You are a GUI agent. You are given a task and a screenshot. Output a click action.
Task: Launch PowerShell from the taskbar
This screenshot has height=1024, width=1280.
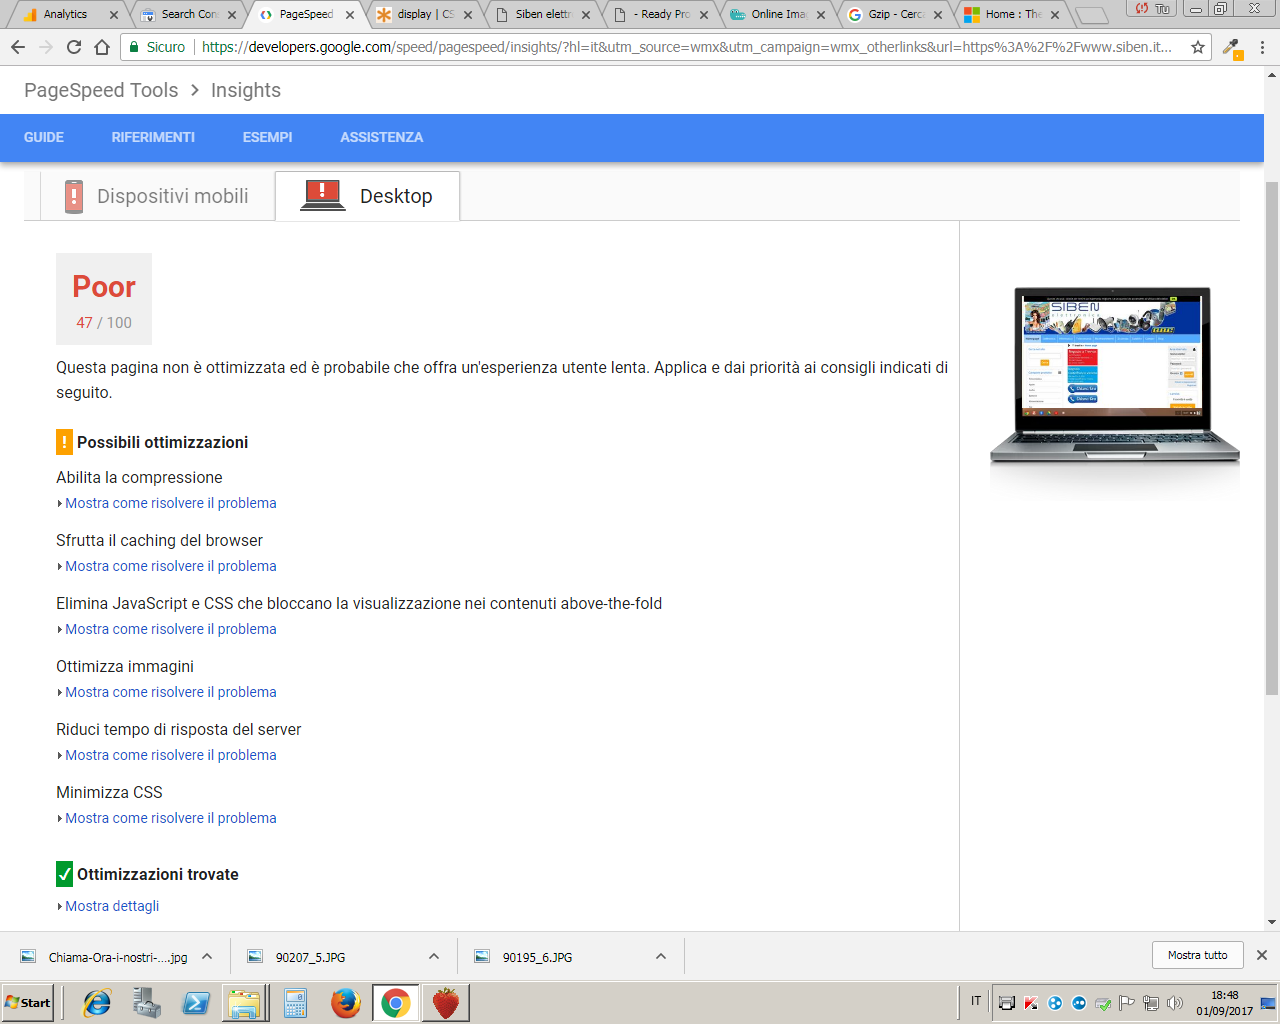point(196,1003)
